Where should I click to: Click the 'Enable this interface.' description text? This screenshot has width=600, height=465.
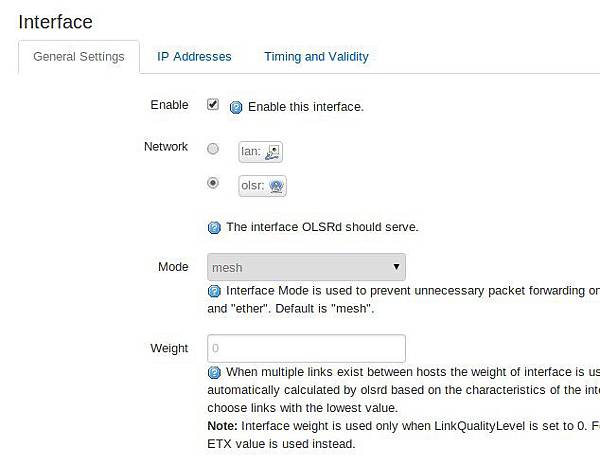point(306,107)
